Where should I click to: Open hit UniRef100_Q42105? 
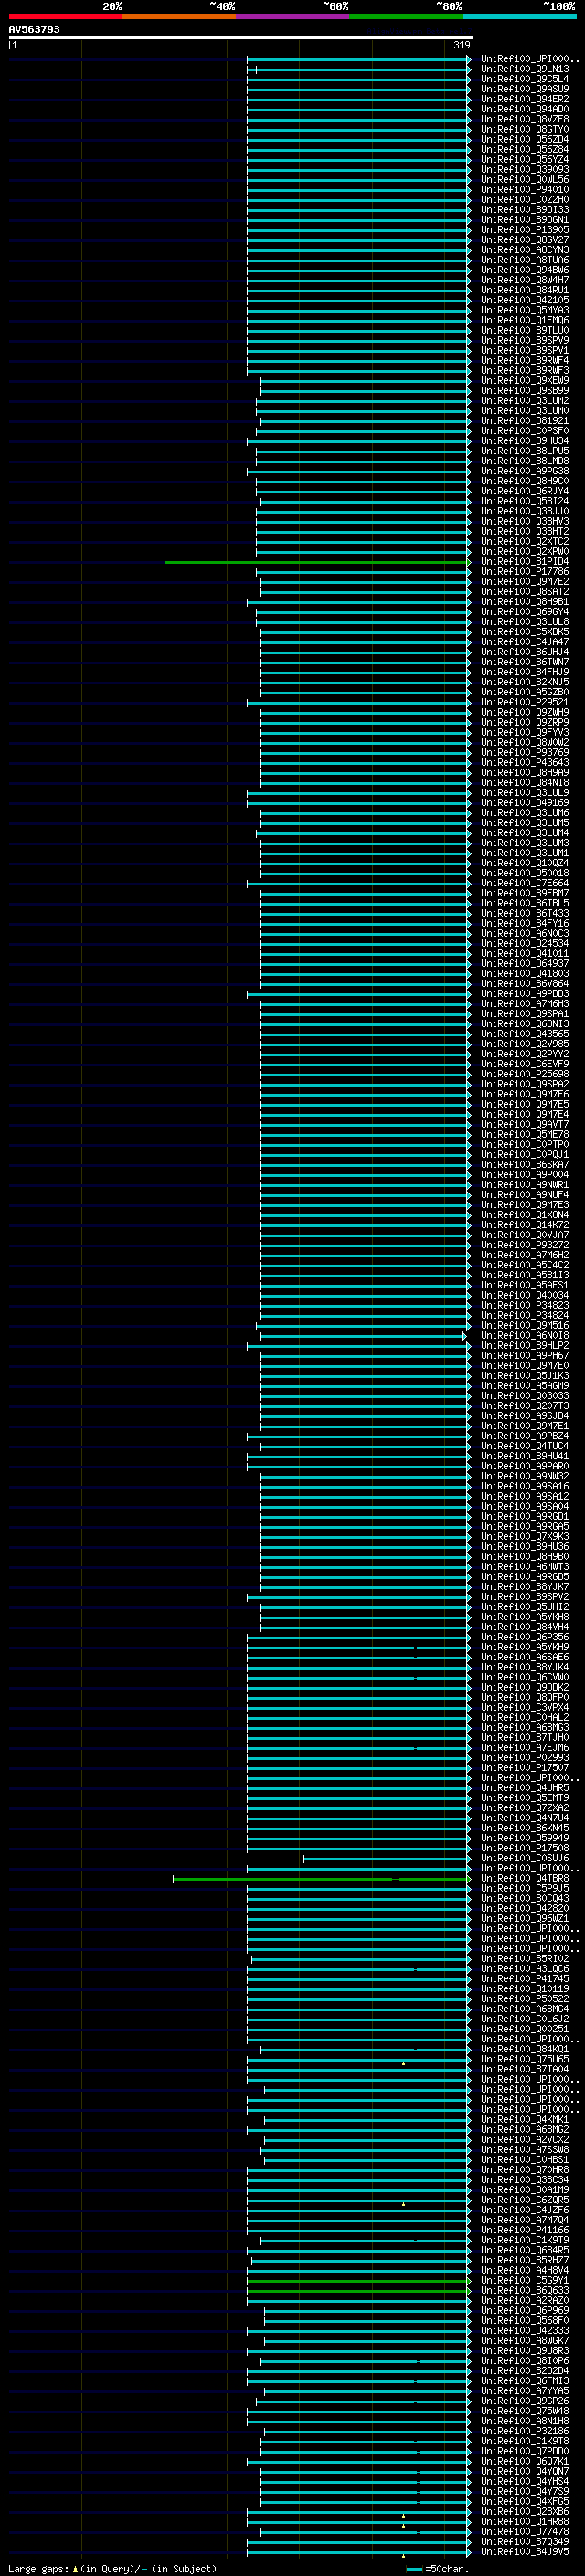click(x=524, y=300)
